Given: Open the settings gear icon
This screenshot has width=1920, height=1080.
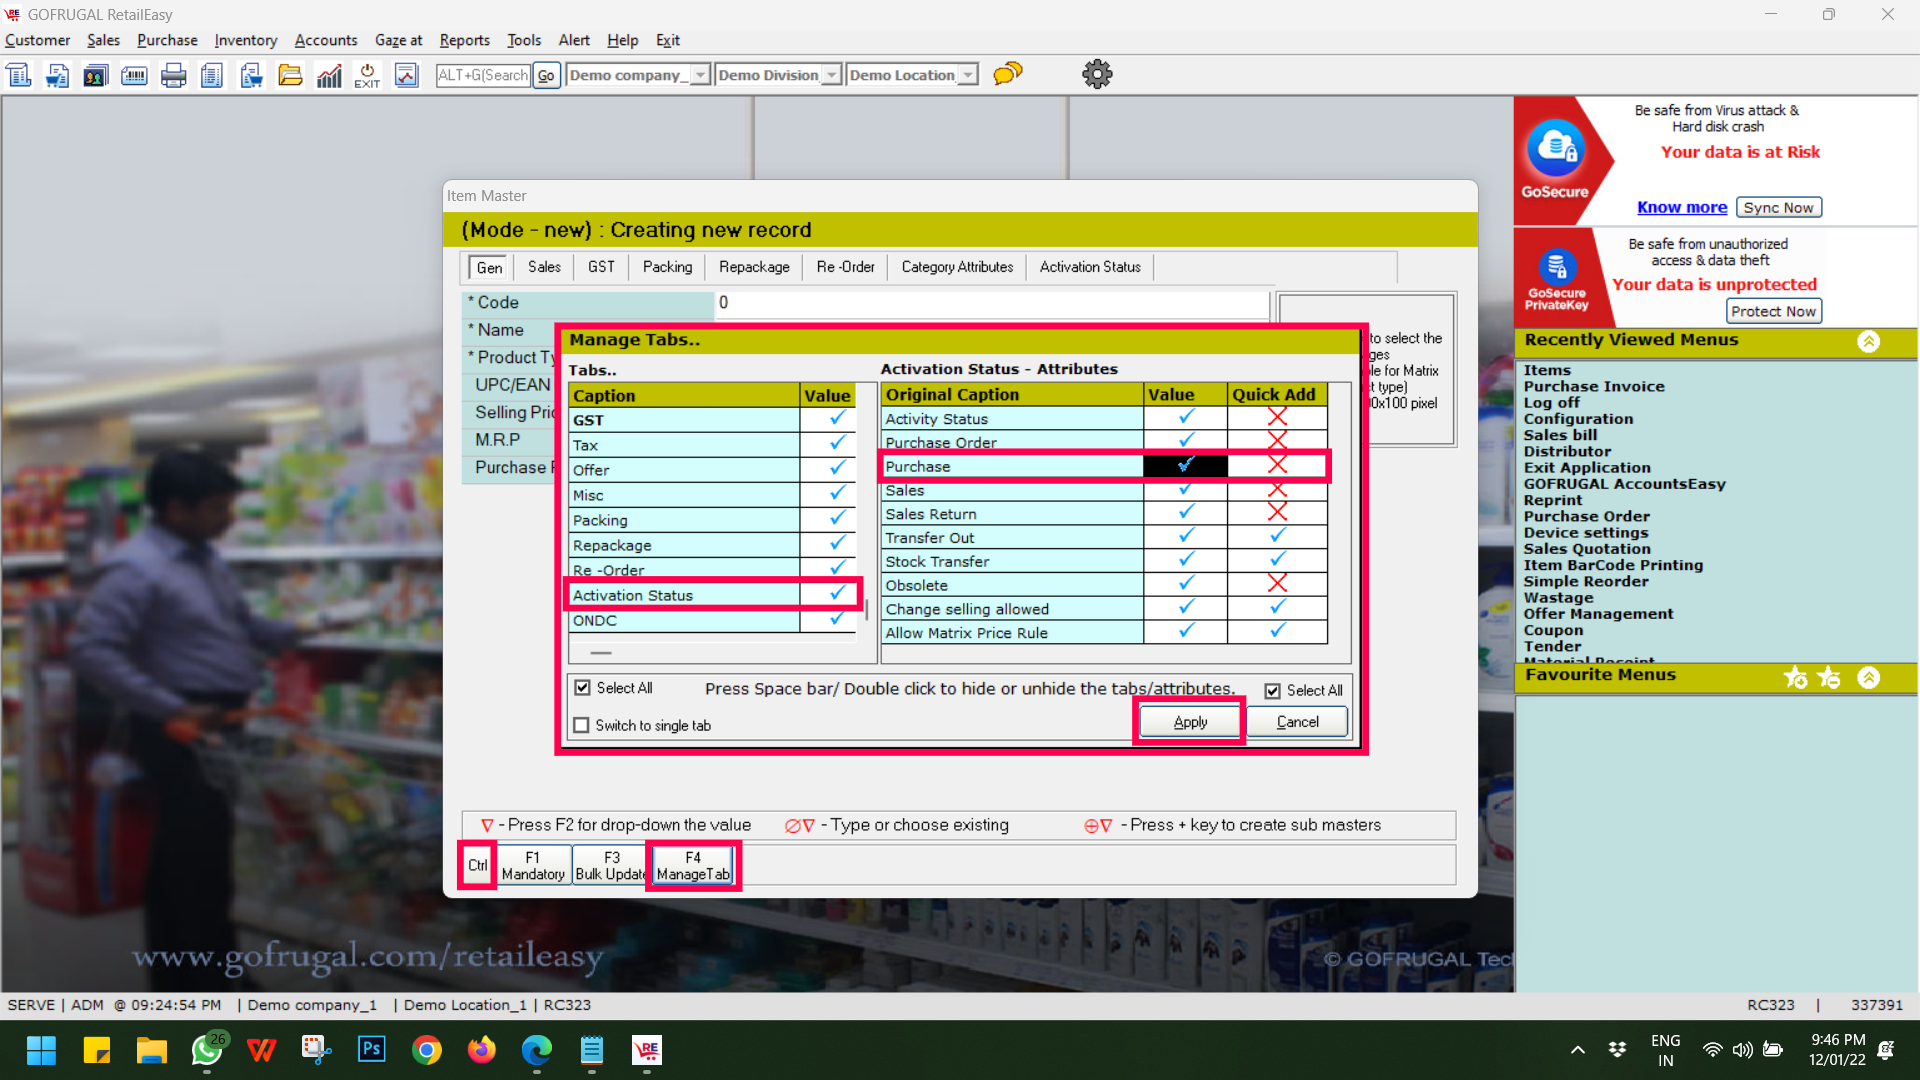Looking at the screenshot, I should [x=1097, y=74].
